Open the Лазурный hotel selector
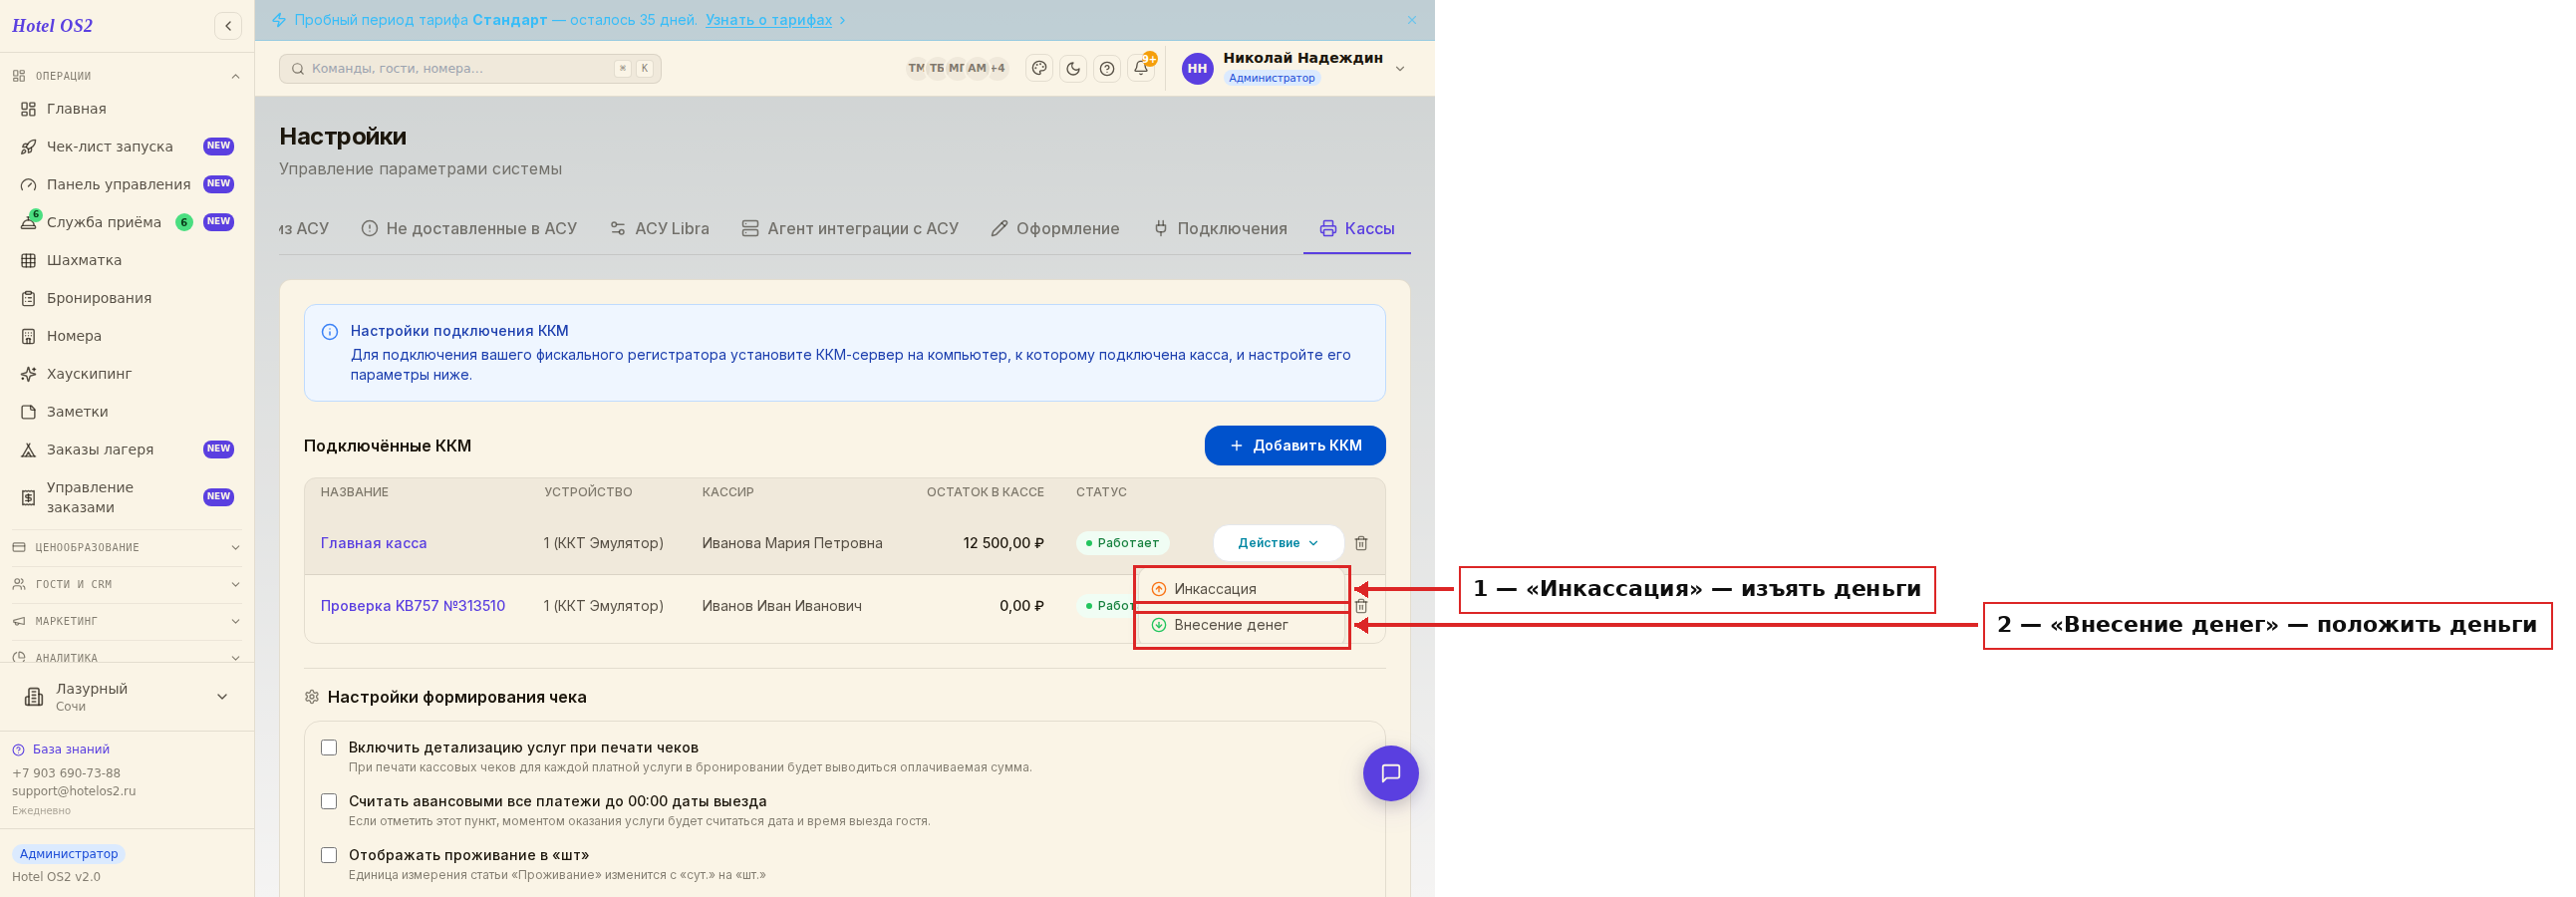Image resolution: width=2576 pixels, height=897 pixels. [127, 697]
